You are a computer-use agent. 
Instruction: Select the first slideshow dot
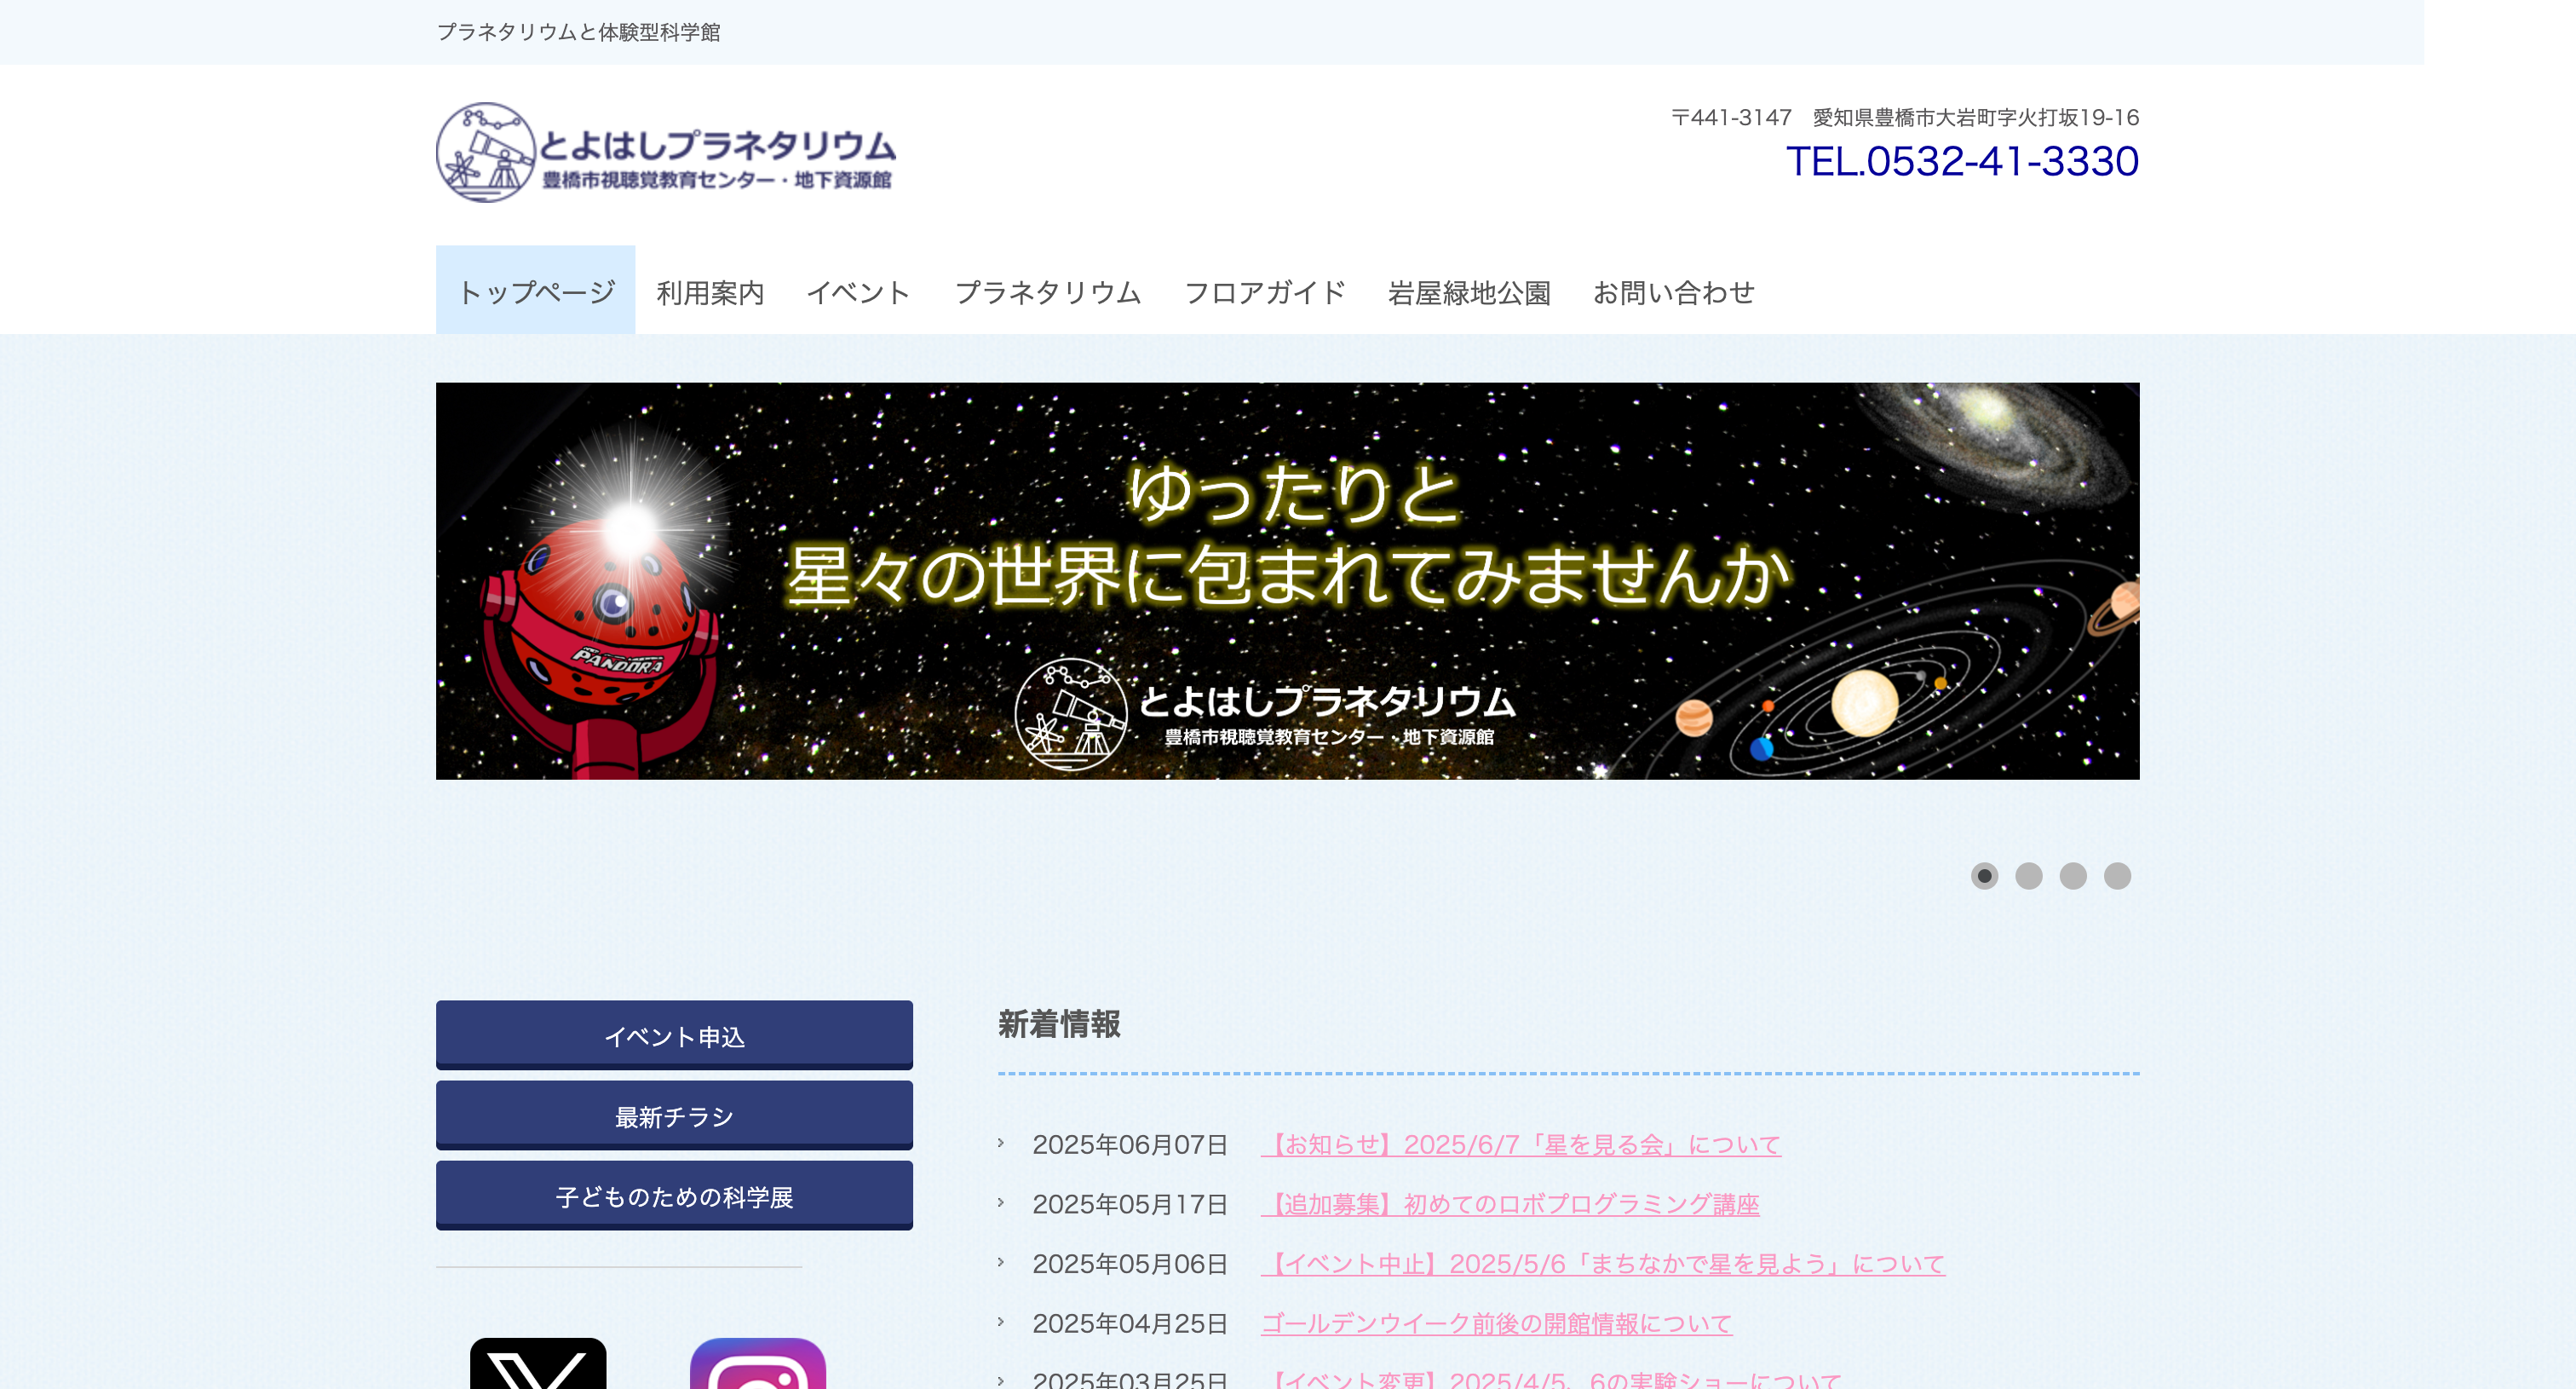click(x=1984, y=876)
